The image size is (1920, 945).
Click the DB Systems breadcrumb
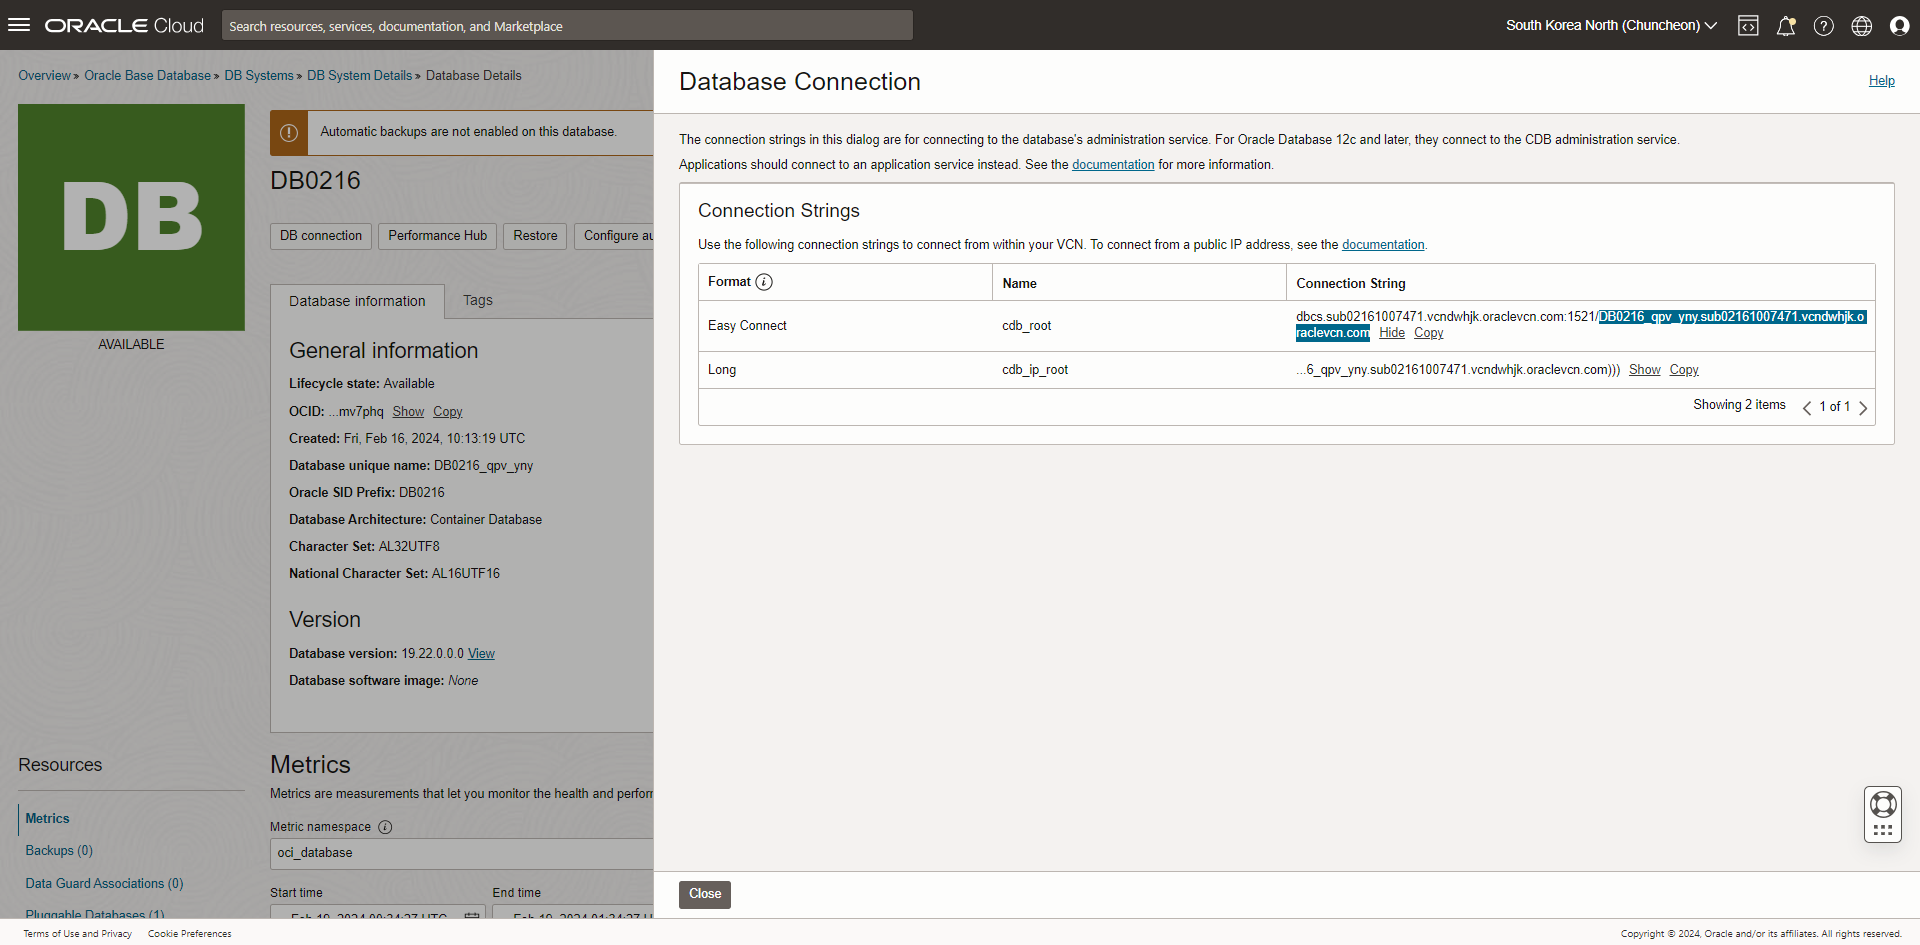[x=259, y=75]
